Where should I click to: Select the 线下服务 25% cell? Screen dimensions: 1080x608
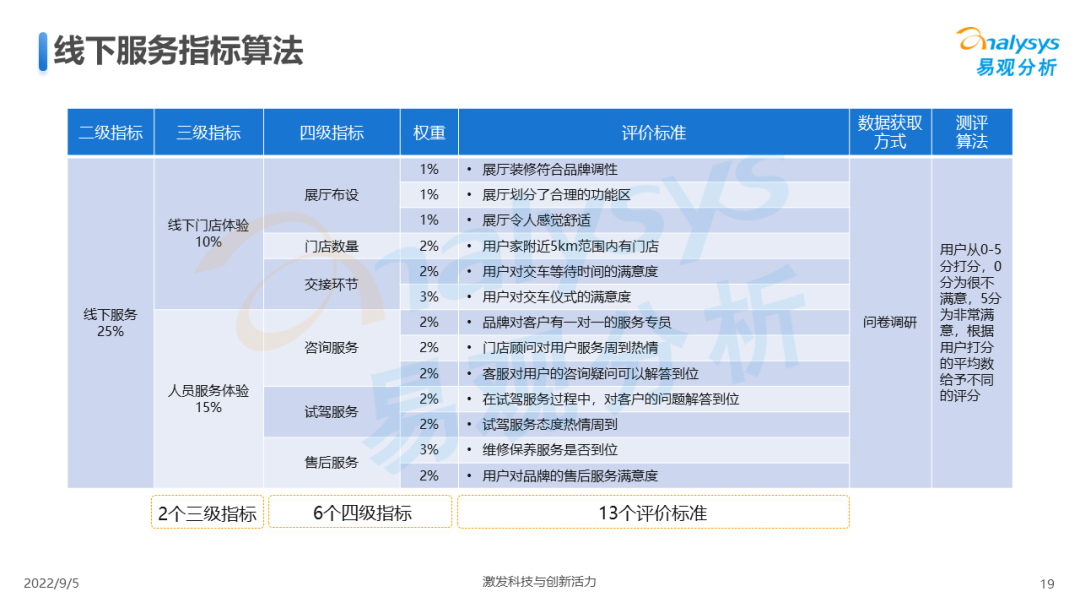110,322
